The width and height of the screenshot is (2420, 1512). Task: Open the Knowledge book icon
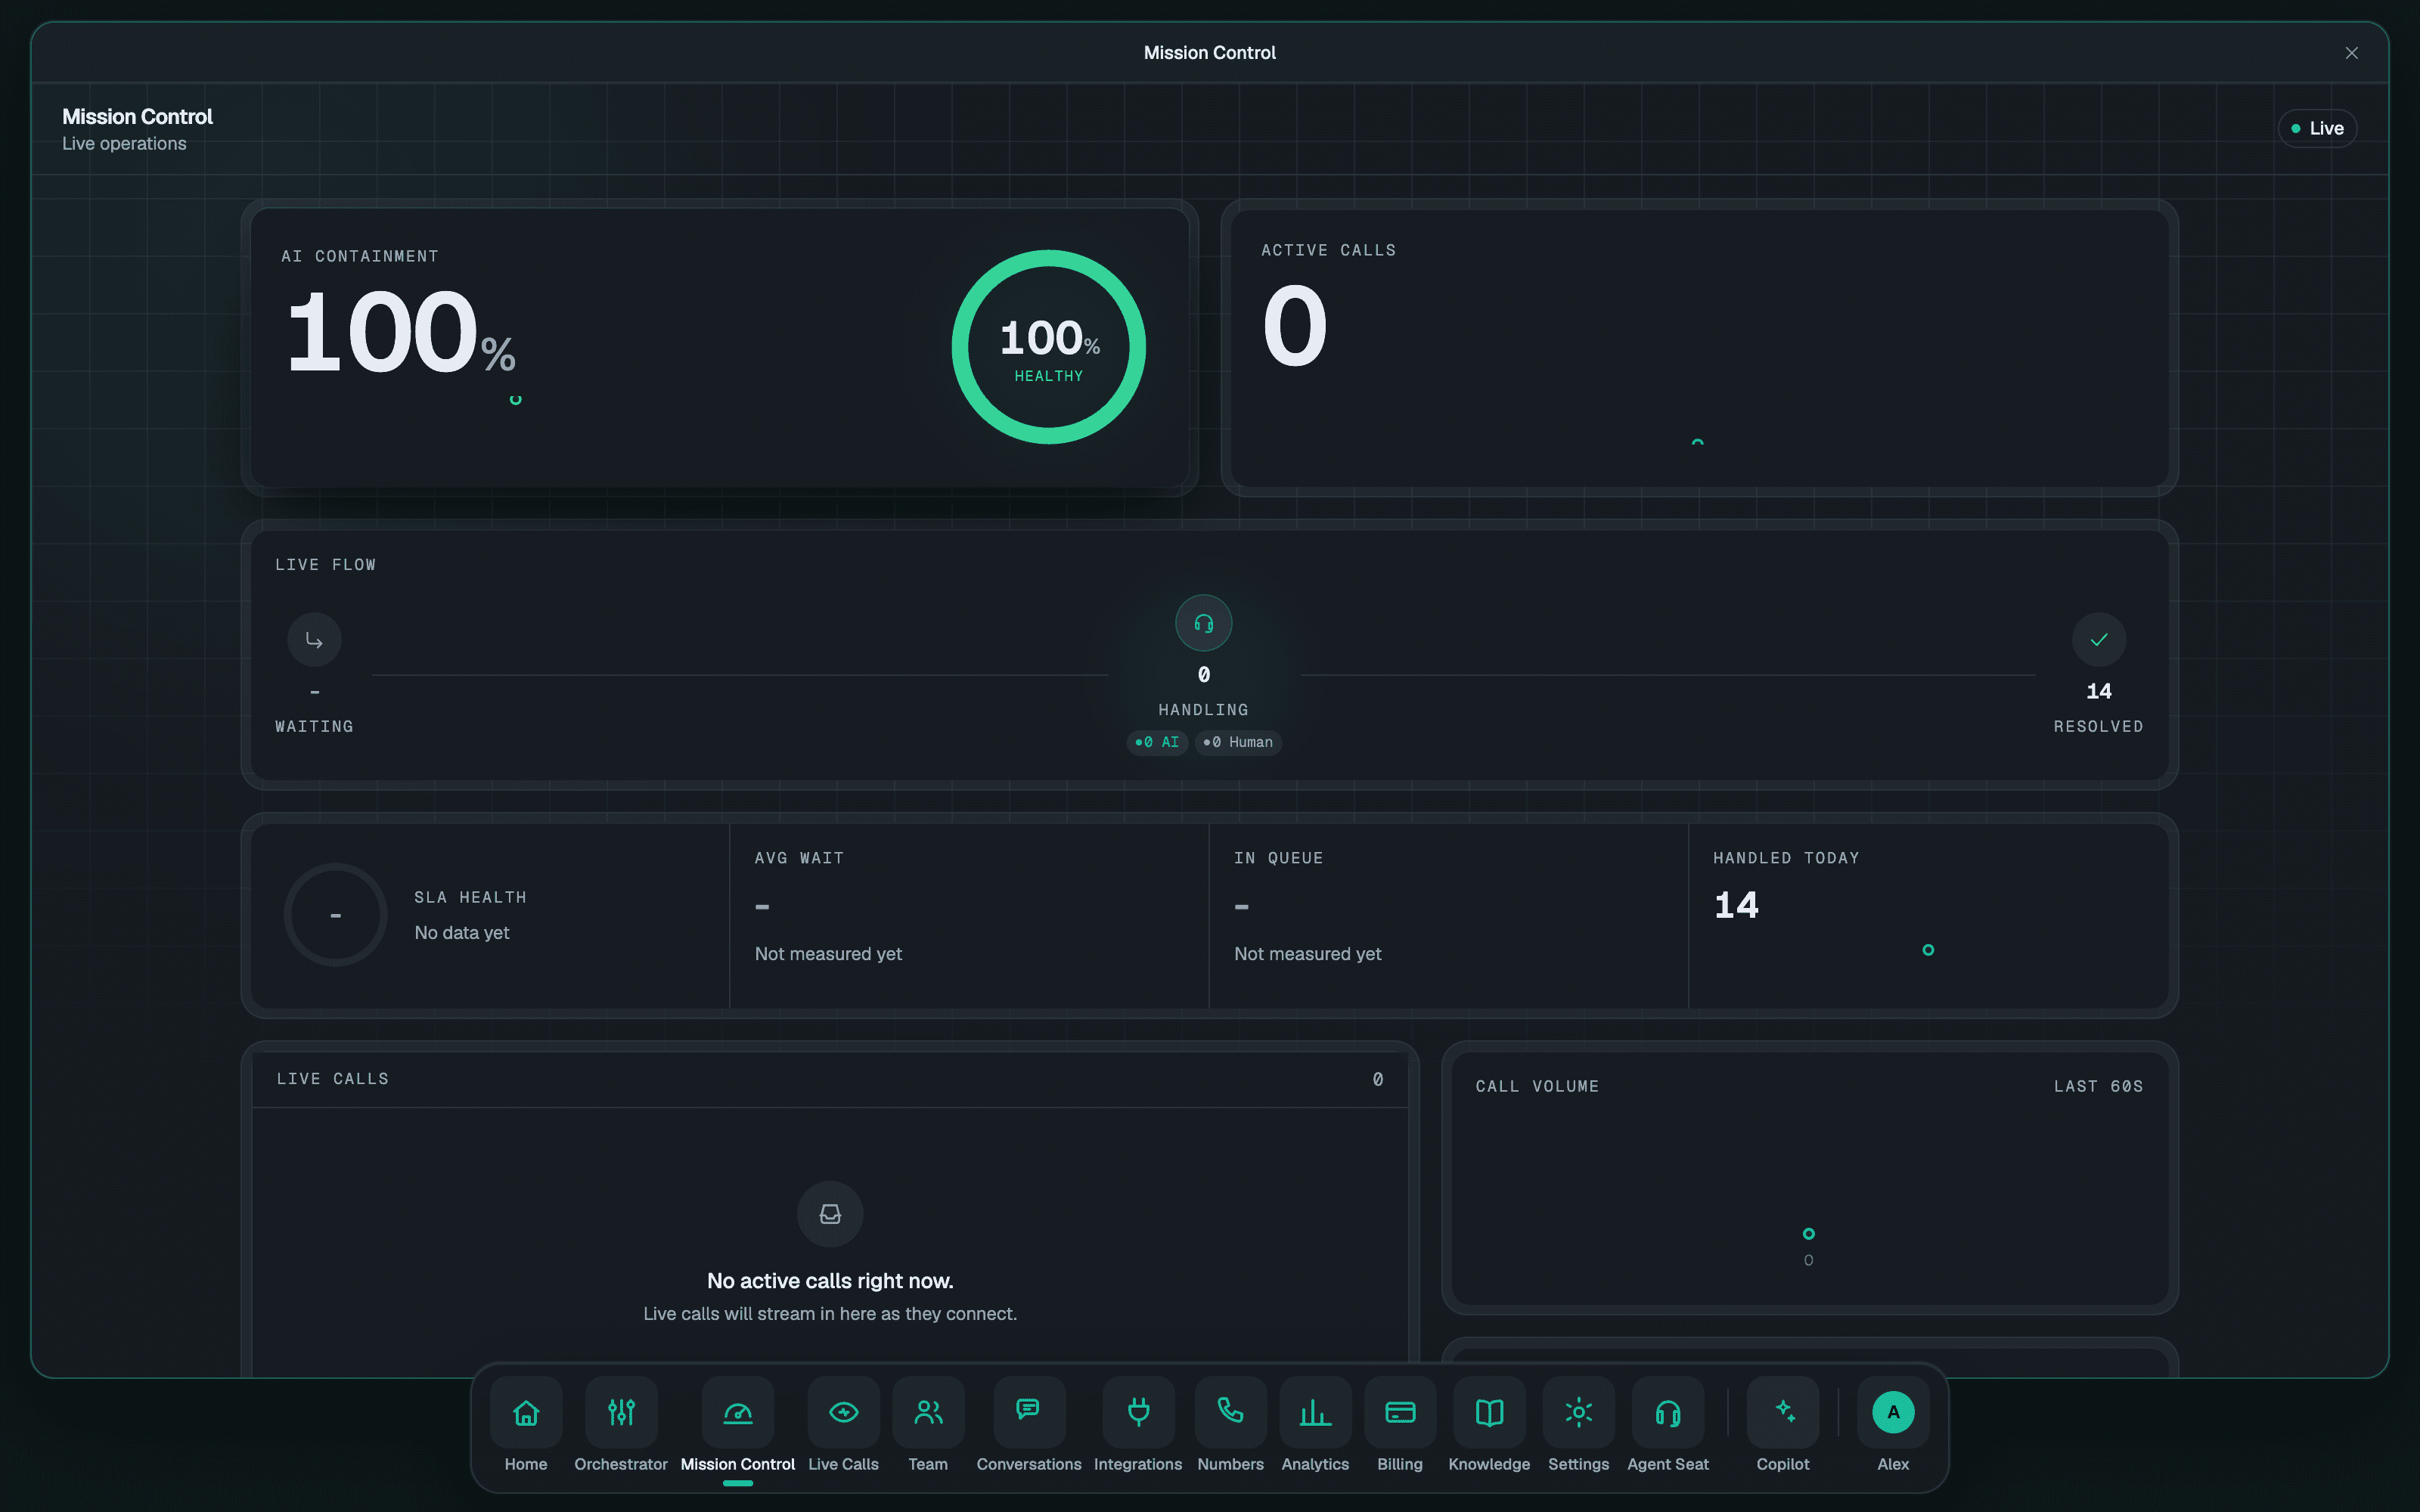point(1489,1411)
